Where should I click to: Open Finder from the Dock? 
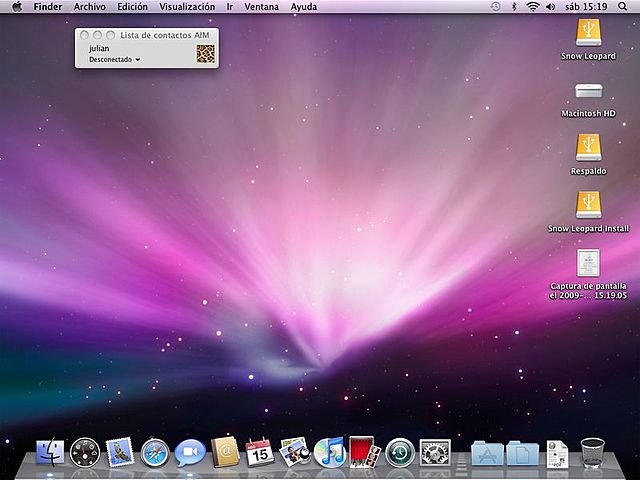click(x=50, y=452)
